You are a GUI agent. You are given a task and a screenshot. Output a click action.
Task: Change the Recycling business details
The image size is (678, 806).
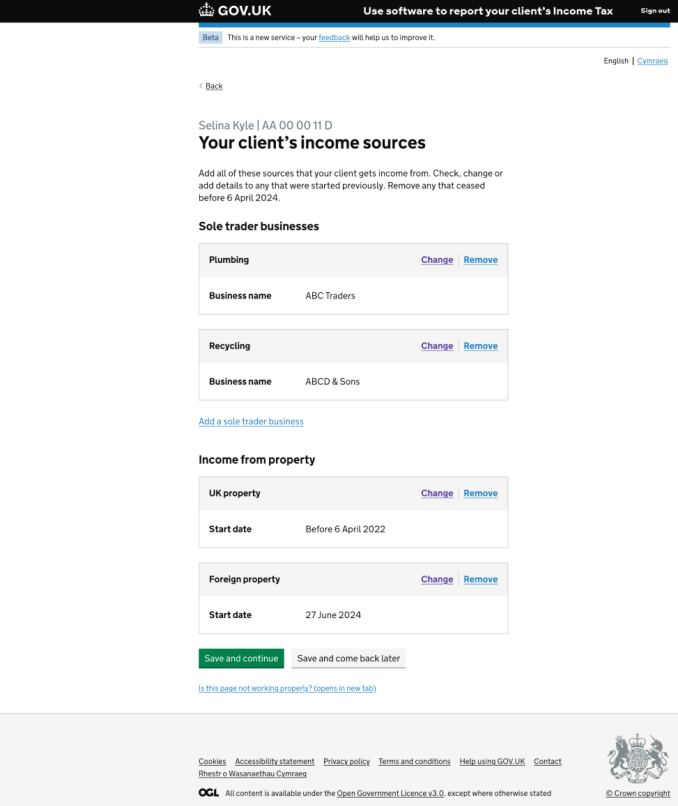(x=437, y=346)
